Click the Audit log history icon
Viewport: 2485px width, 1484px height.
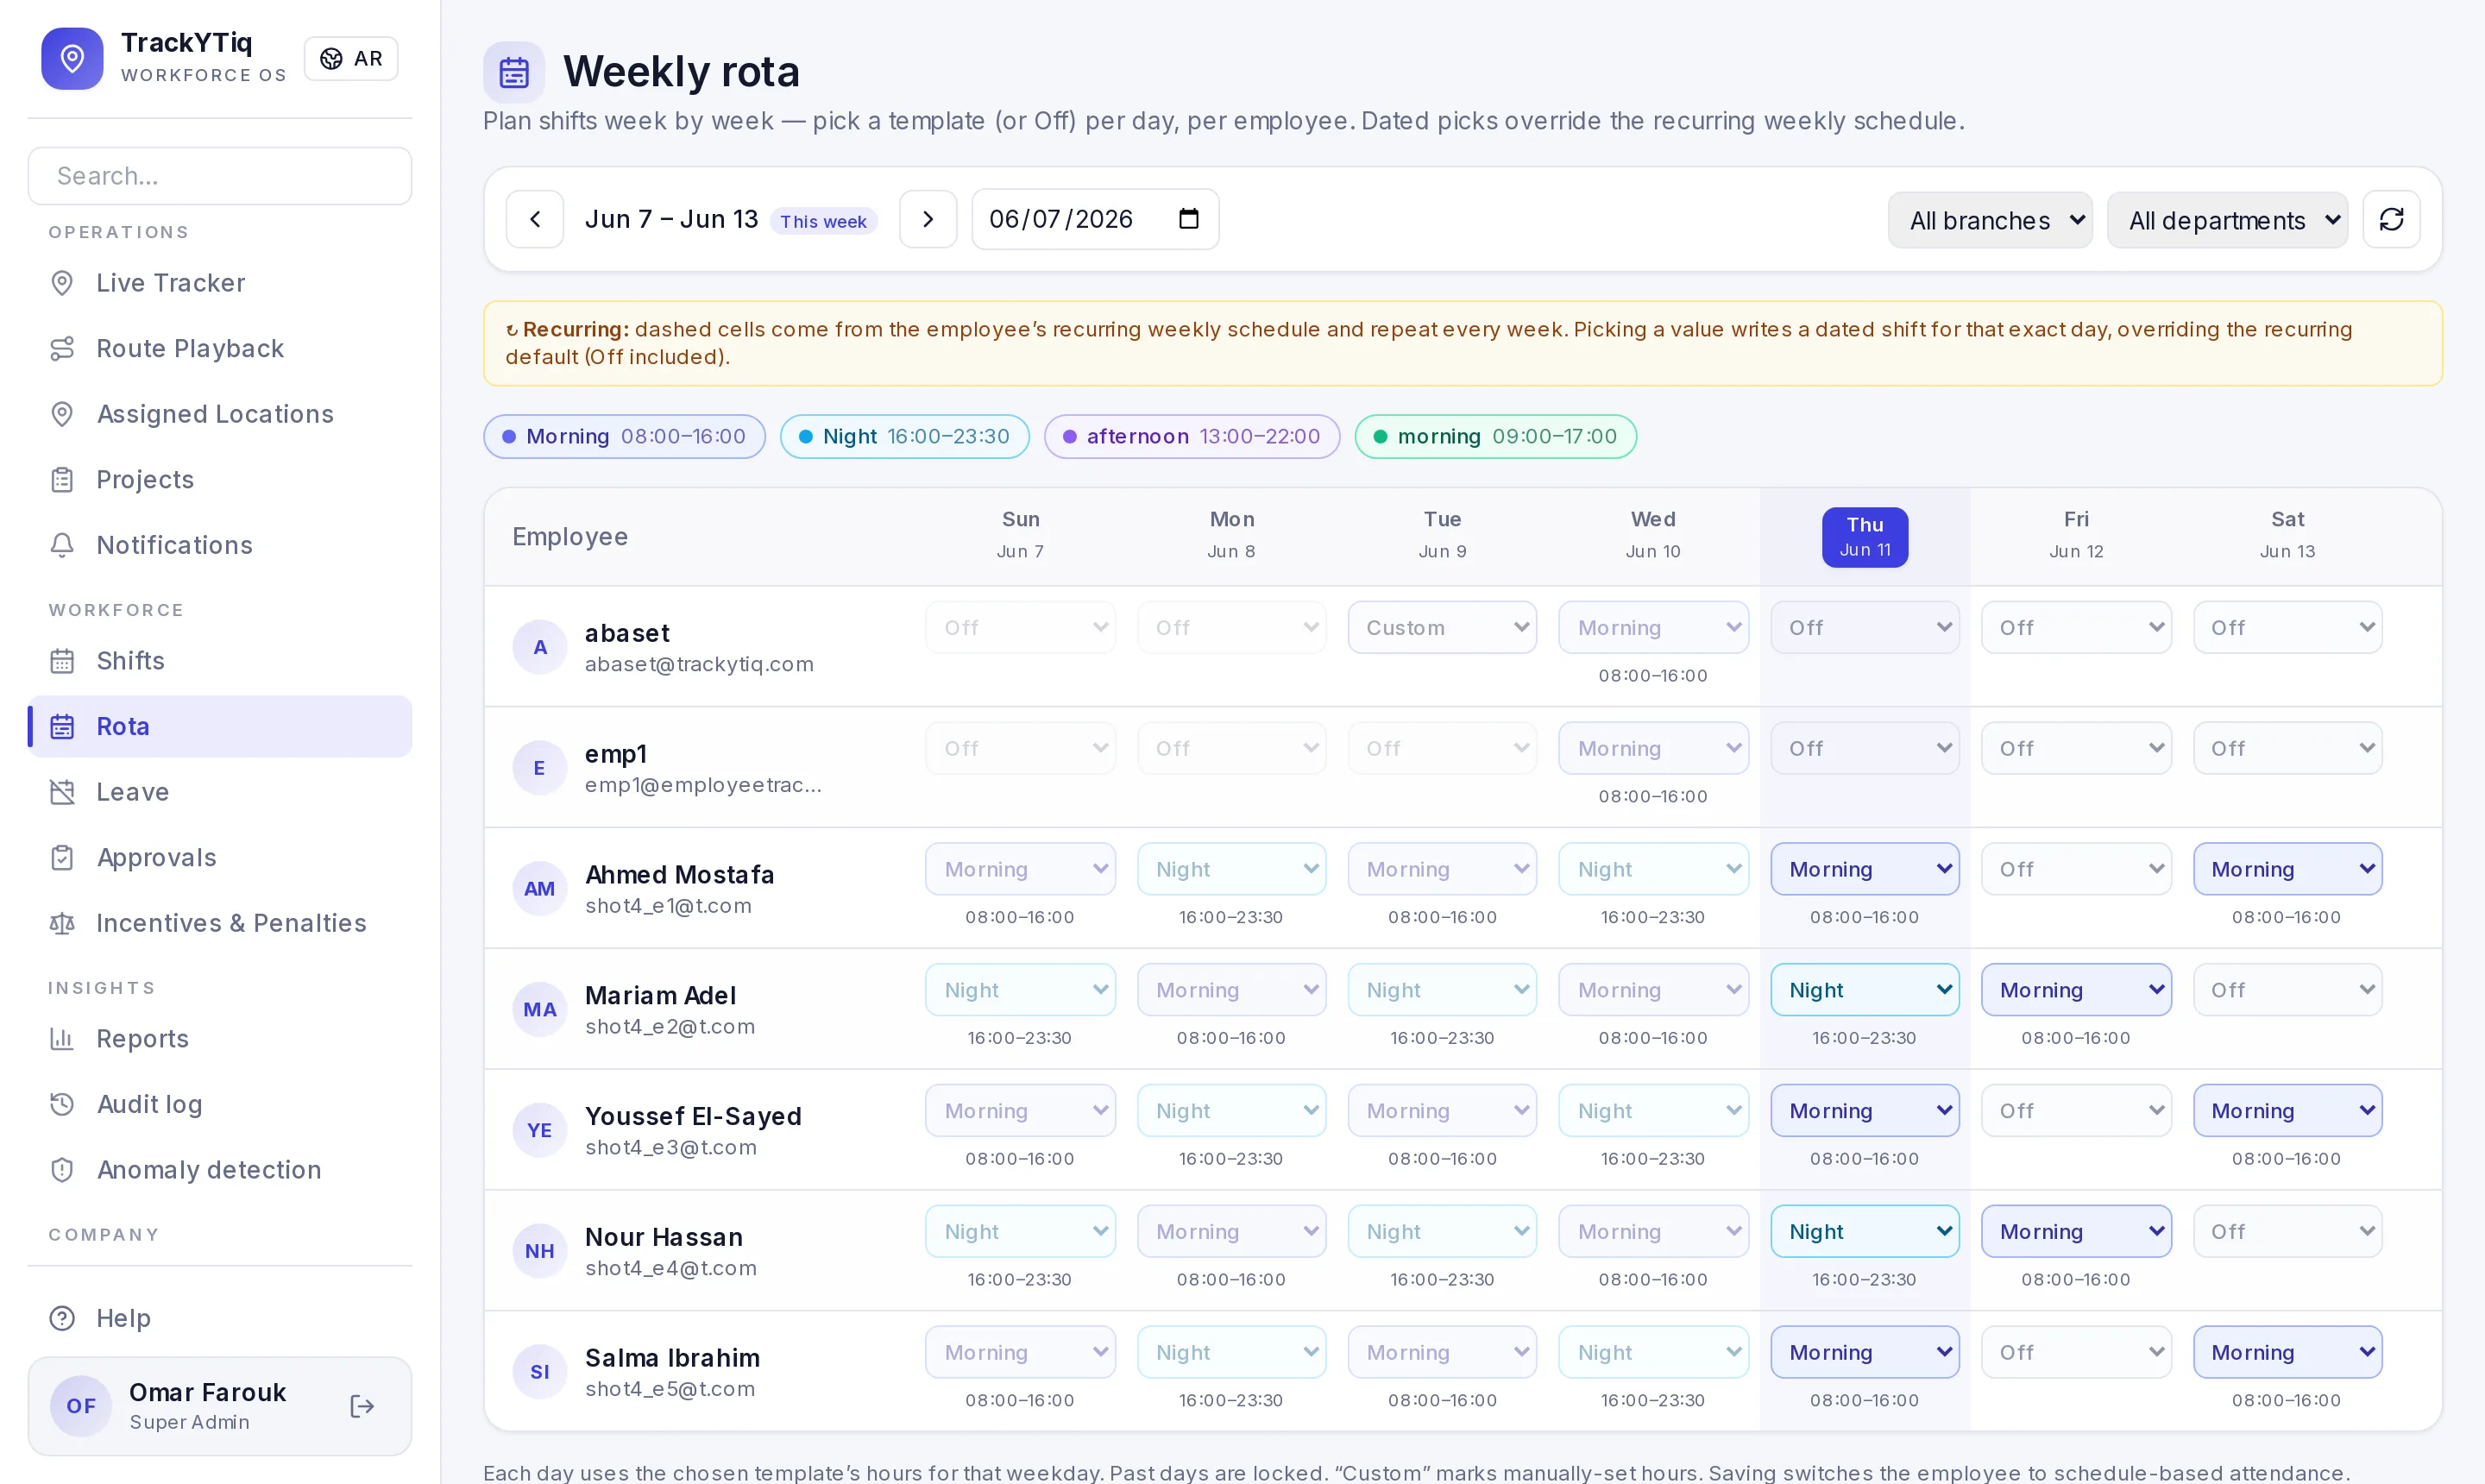(62, 1104)
